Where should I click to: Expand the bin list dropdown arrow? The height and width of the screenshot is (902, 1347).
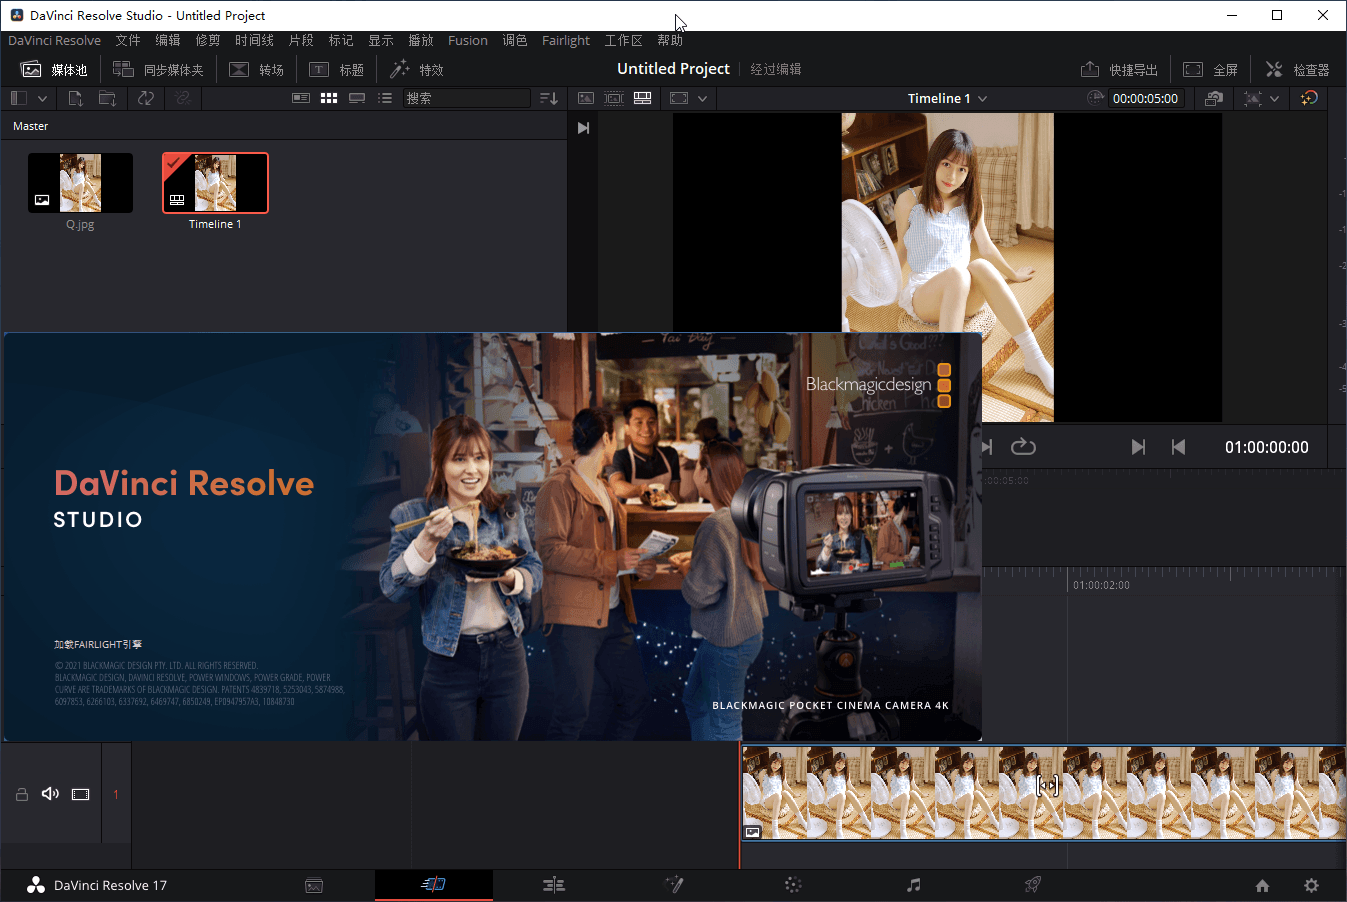click(x=42, y=98)
